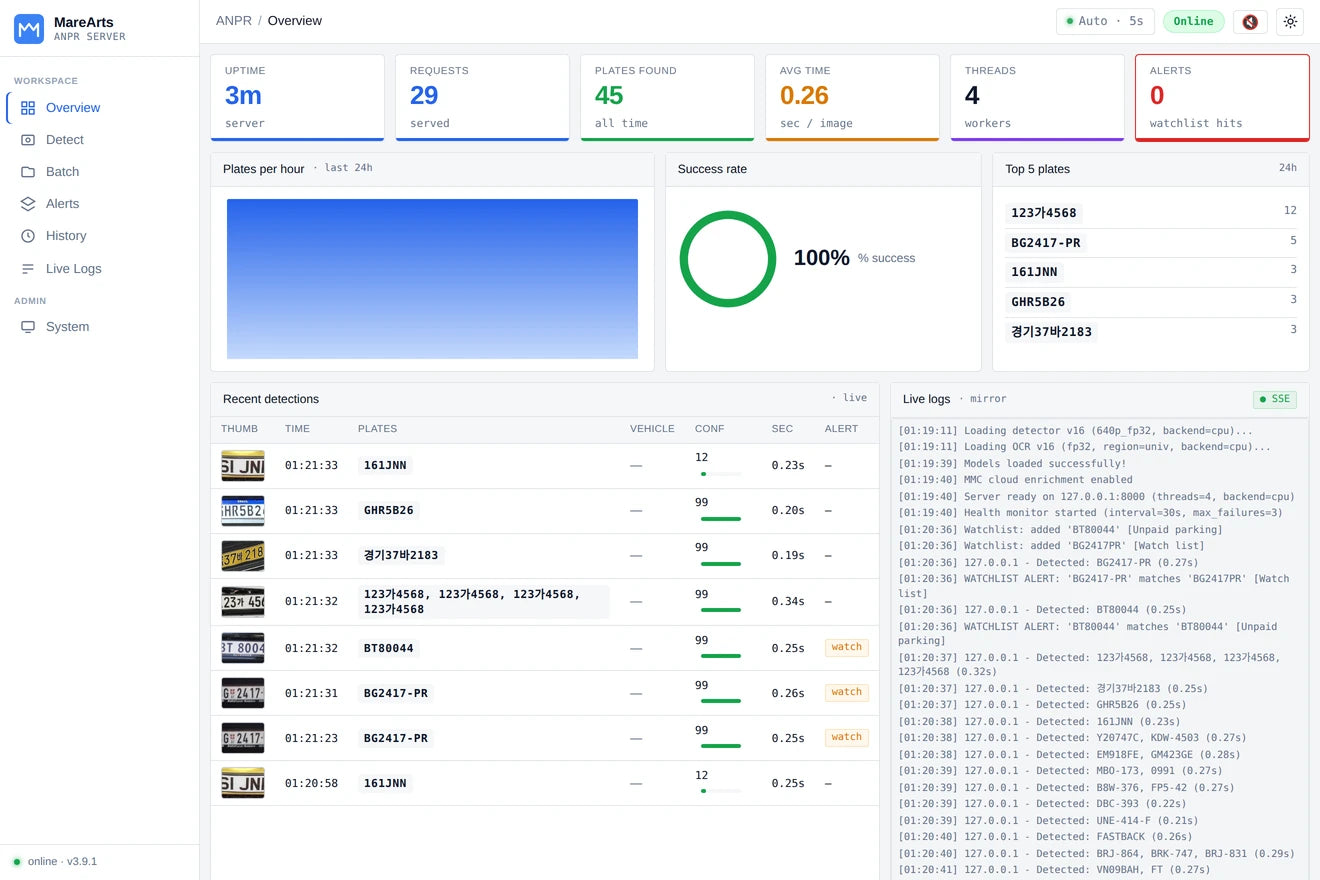Open thumbnail of 경기37바2183 detection

[x=243, y=556]
